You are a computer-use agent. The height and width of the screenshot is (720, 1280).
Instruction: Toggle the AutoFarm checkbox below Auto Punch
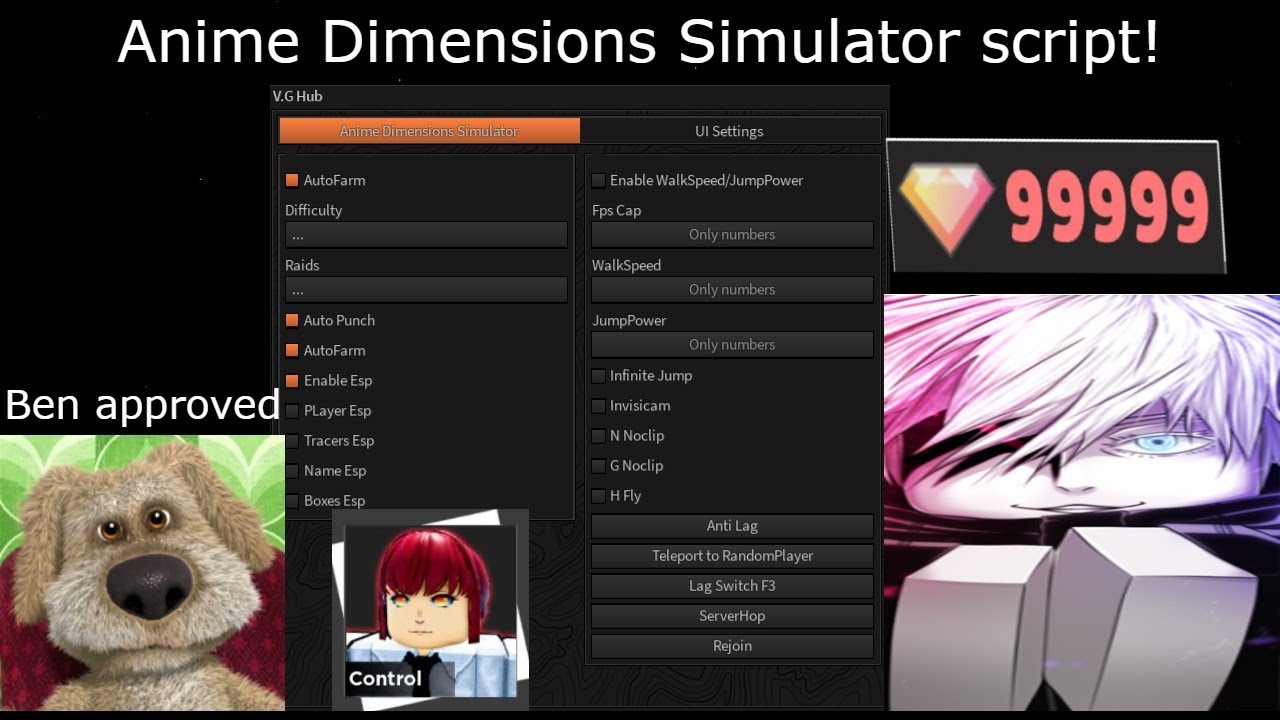[292, 351]
